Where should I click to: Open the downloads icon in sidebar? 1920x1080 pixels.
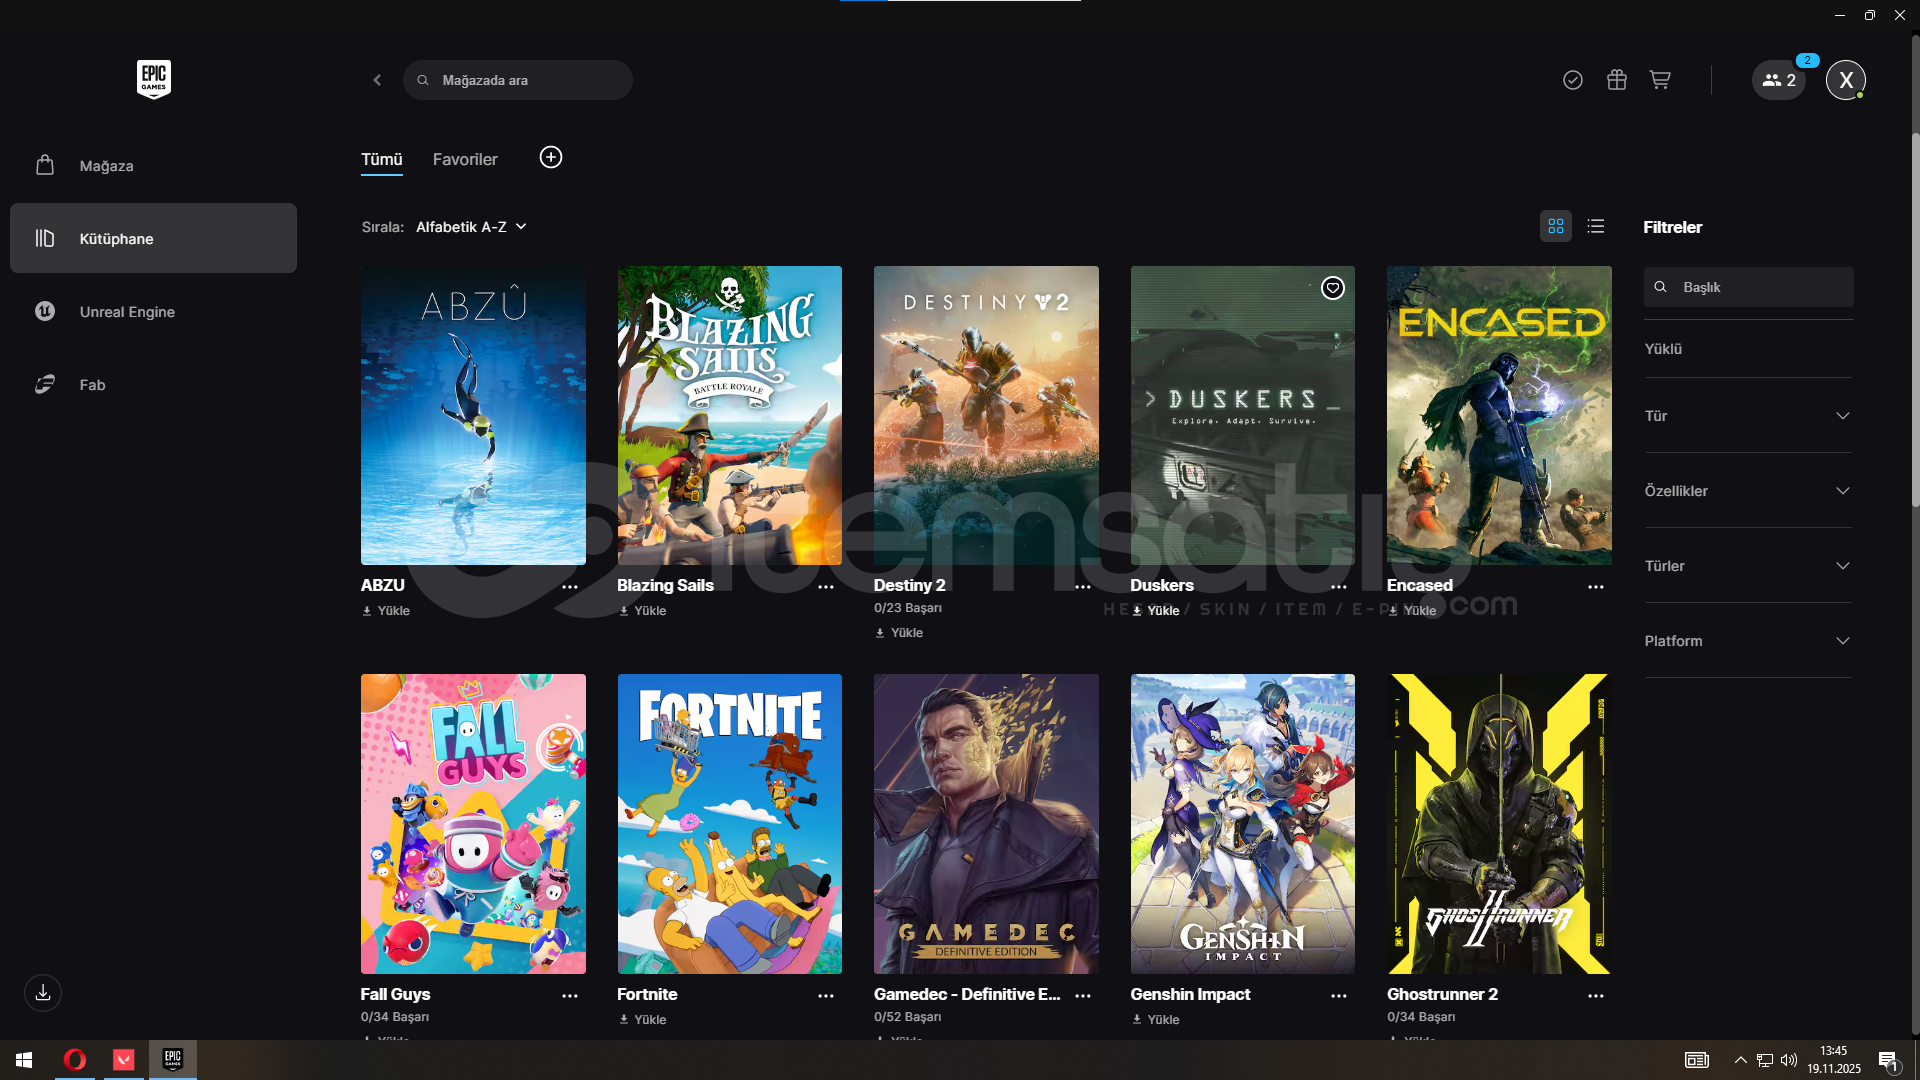pos(43,993)
